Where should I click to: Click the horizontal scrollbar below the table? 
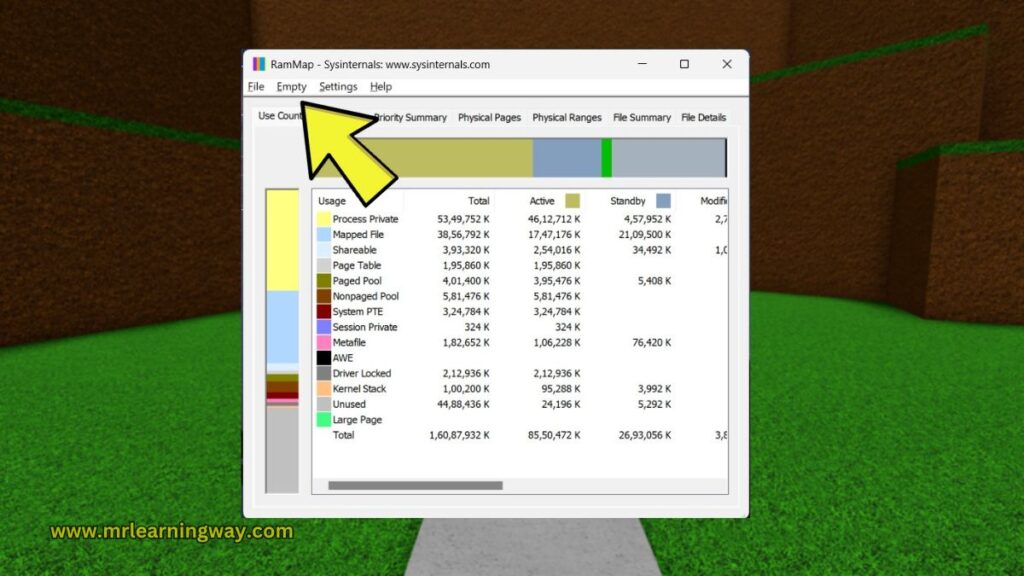[x=415, y=486]
